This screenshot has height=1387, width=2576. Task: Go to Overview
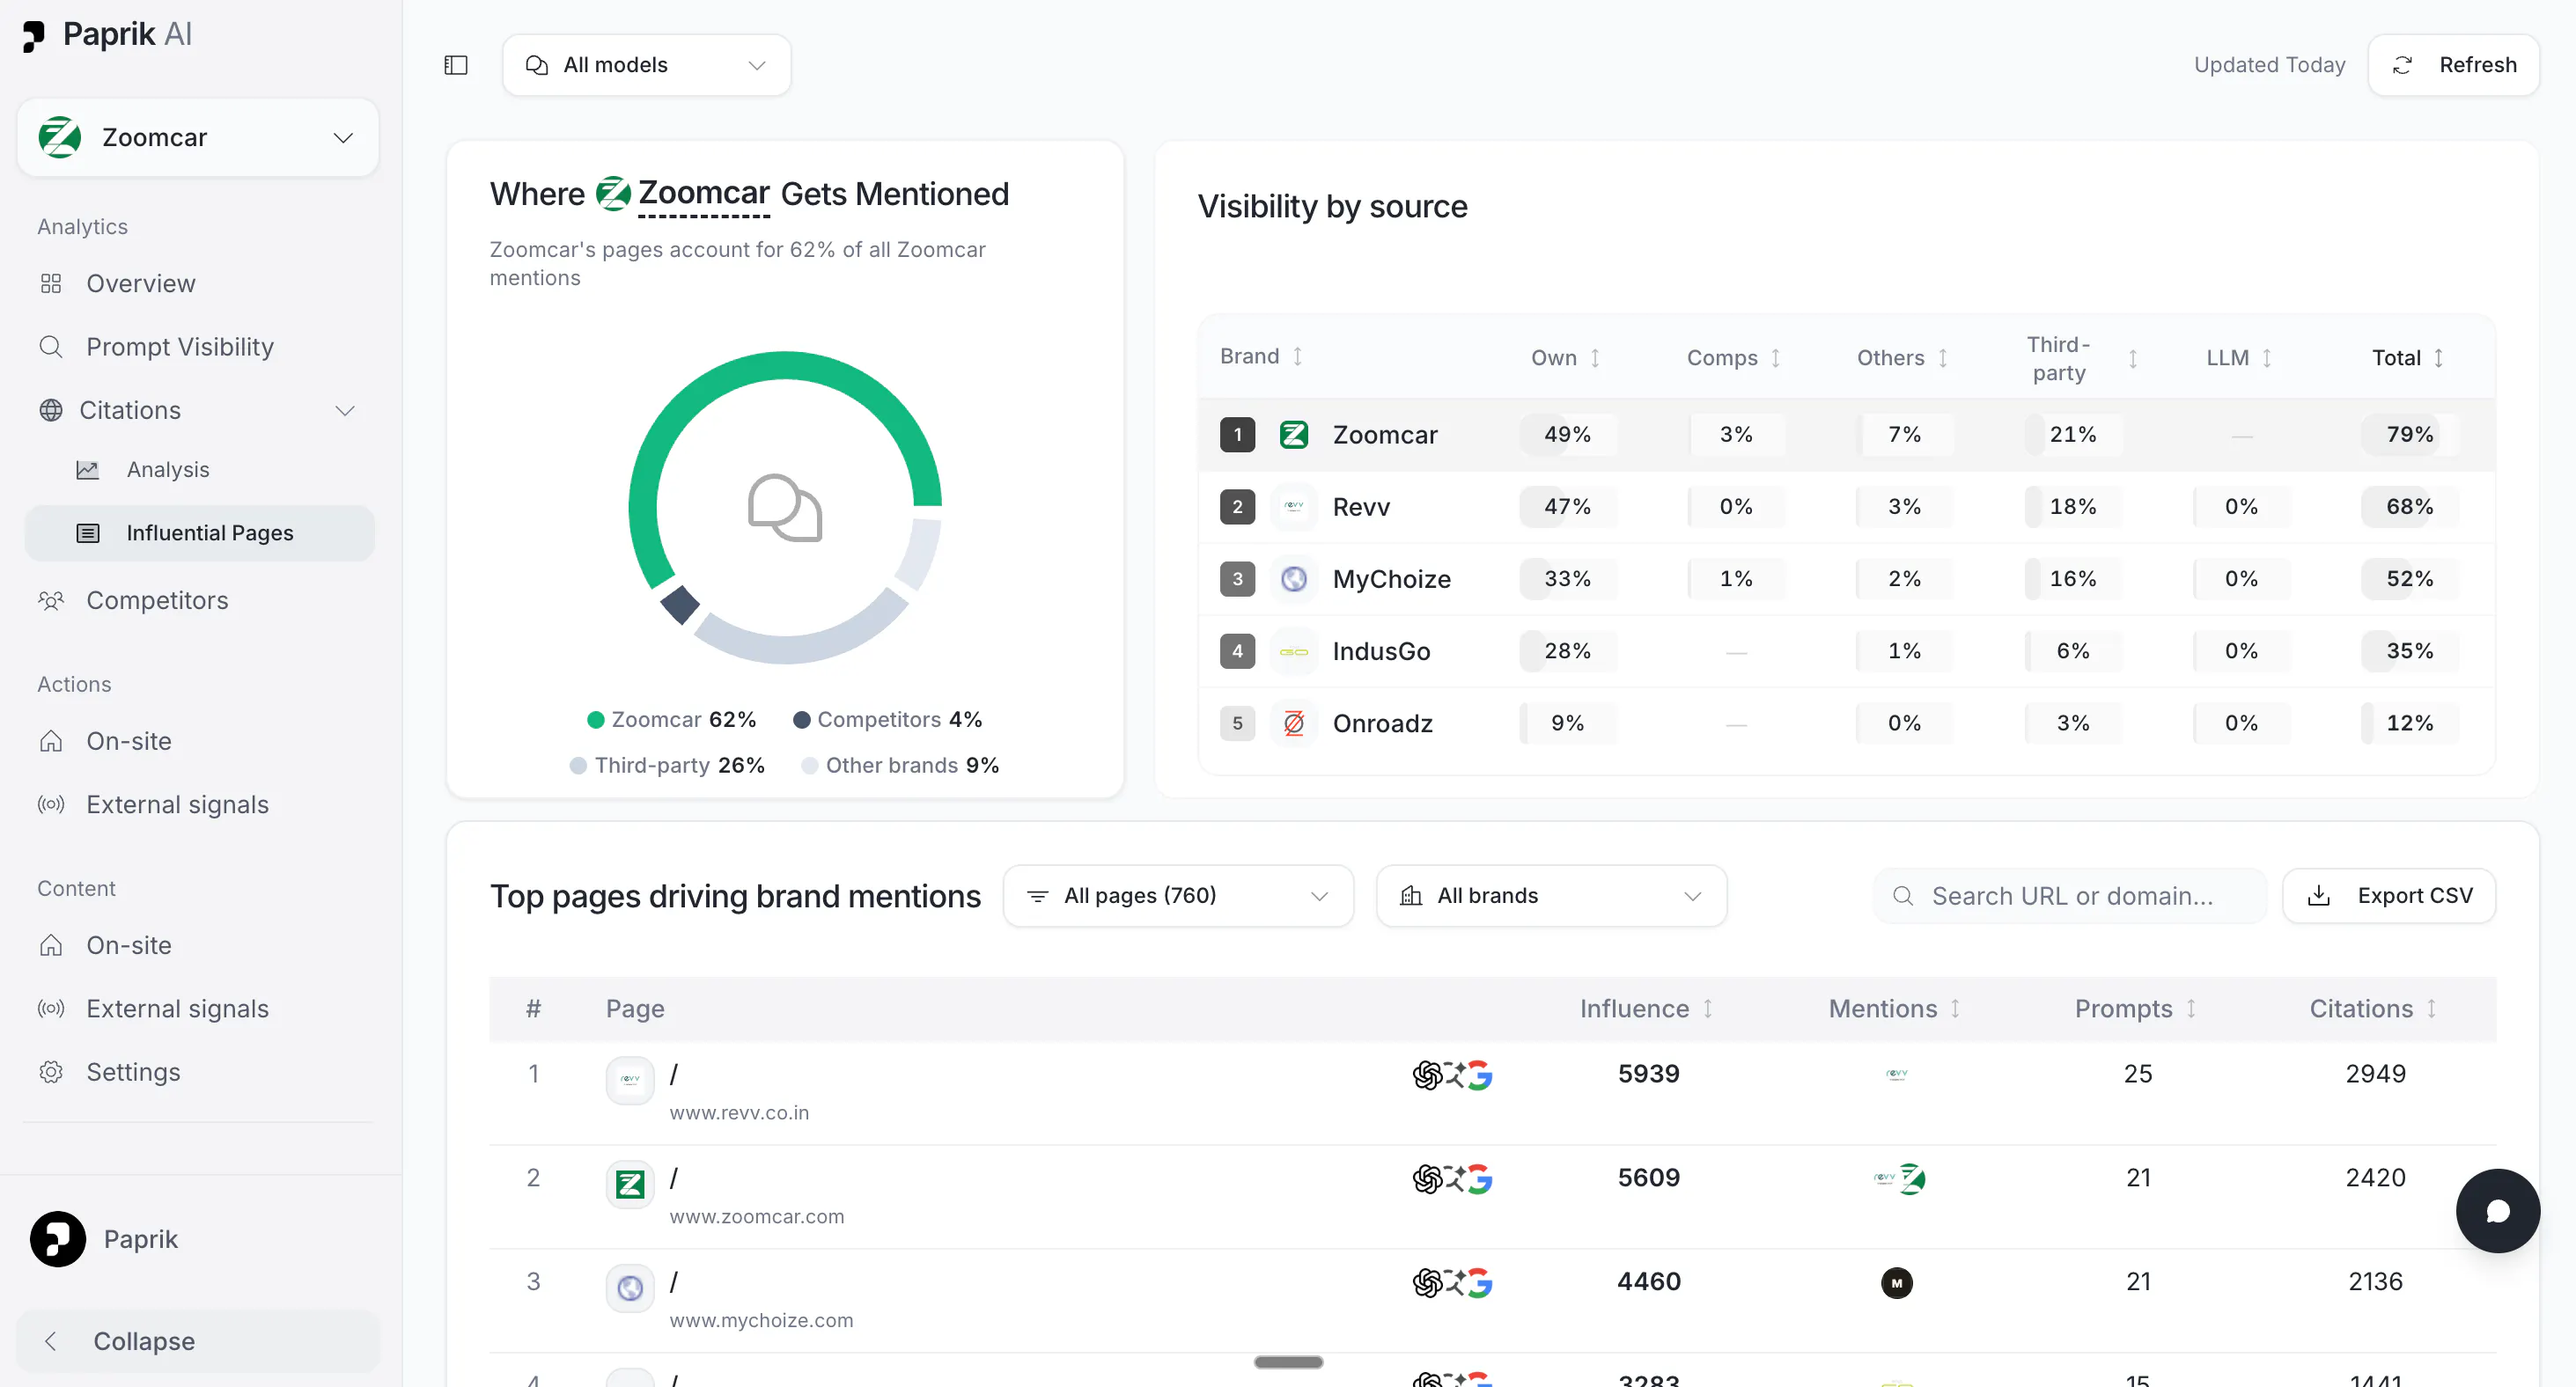[140, 284]
